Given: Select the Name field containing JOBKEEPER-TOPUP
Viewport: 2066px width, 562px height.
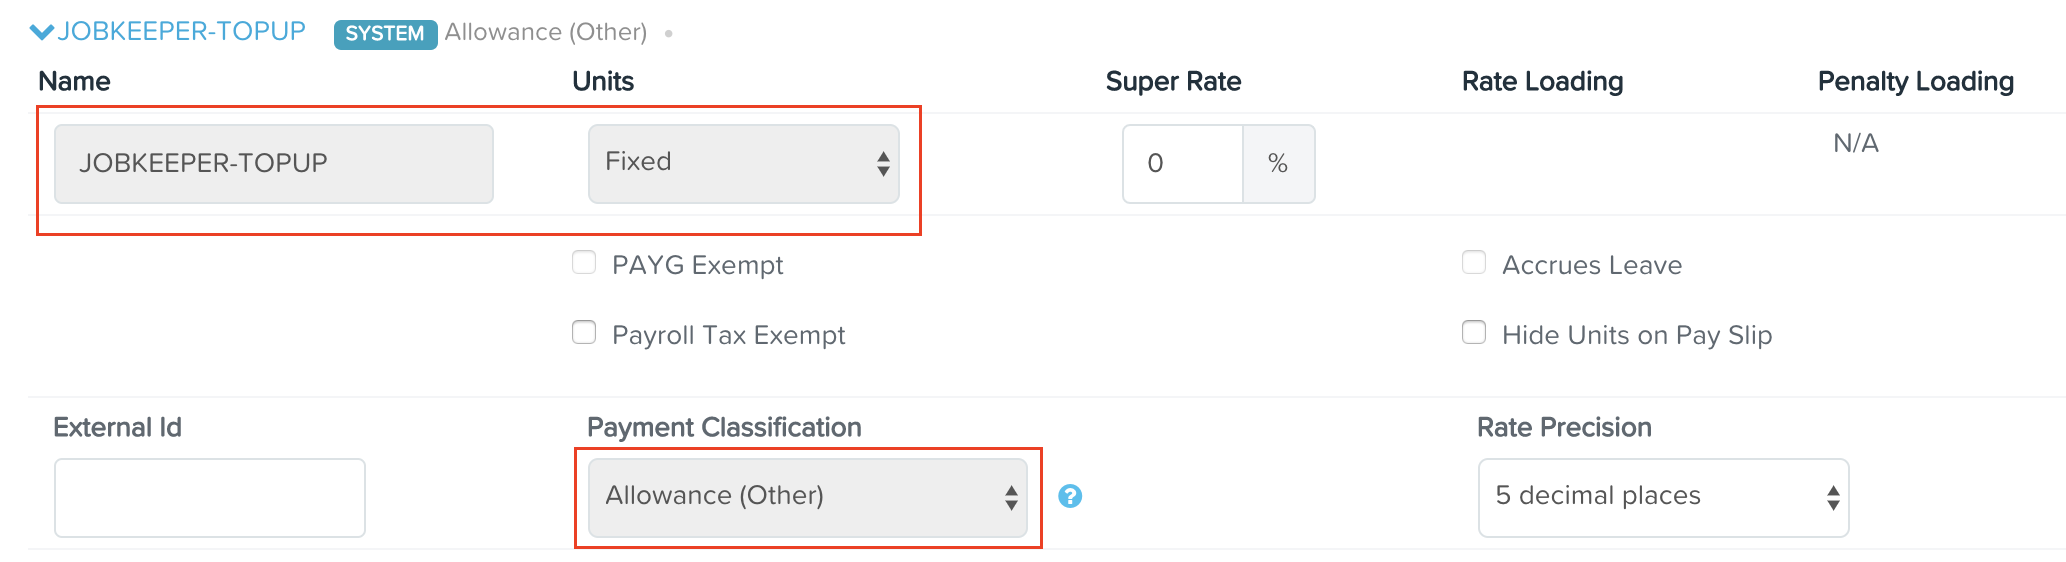Looking at the screenshot, I should [274, 163].
